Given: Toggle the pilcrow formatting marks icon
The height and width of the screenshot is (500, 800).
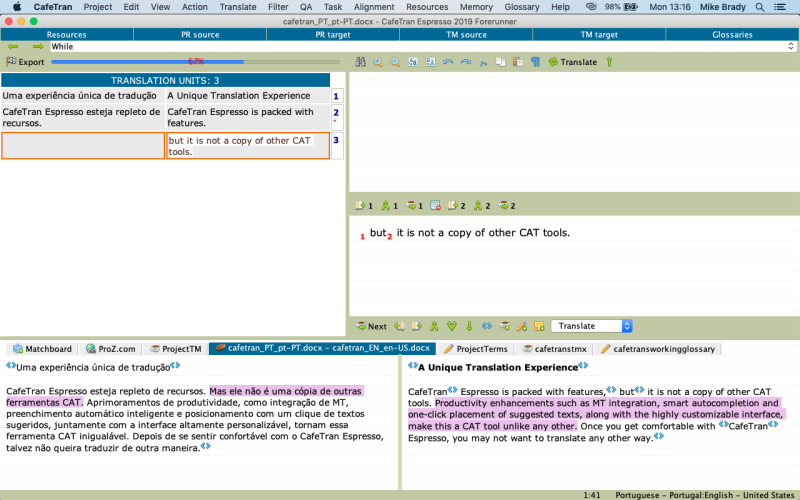Looking at the screenshot, I should click(x=535, y=62).
